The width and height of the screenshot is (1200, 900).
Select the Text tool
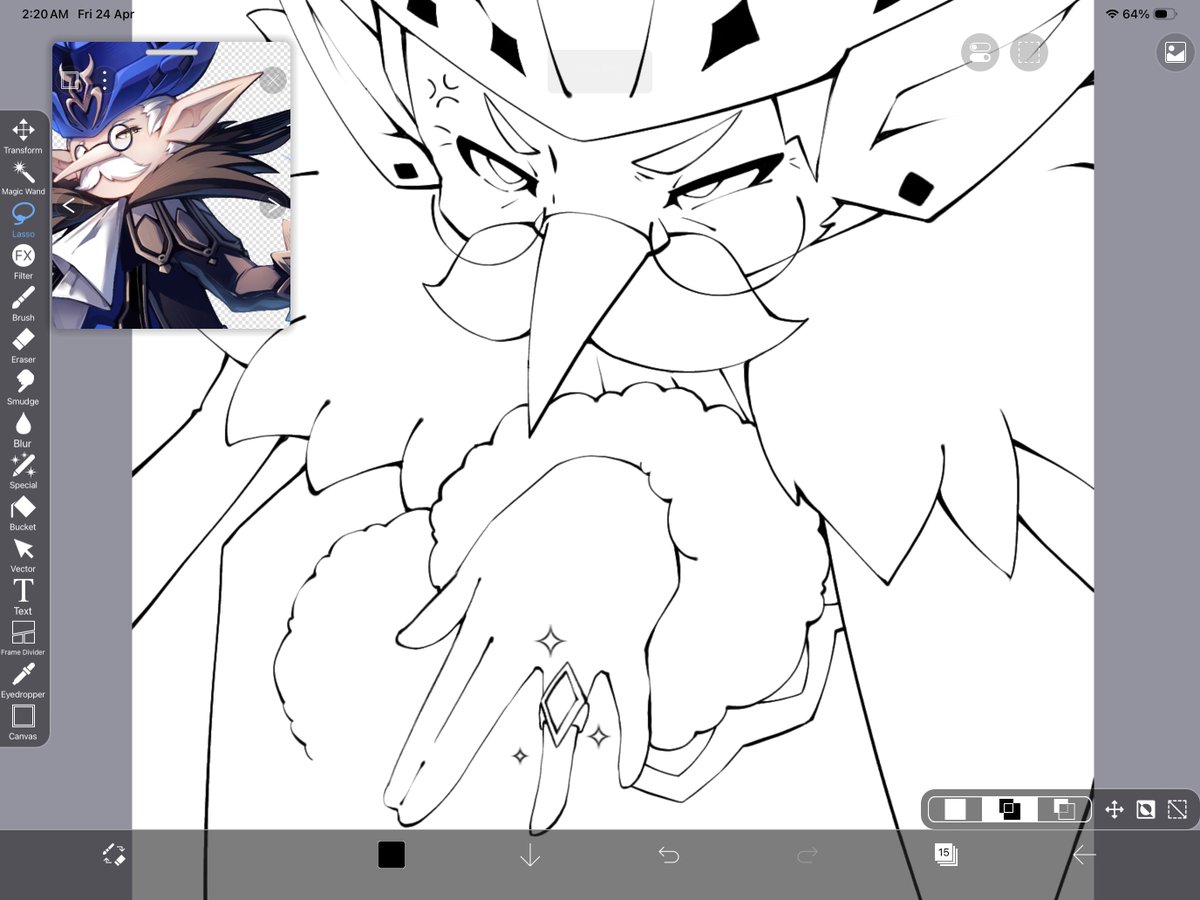[23, 598]
